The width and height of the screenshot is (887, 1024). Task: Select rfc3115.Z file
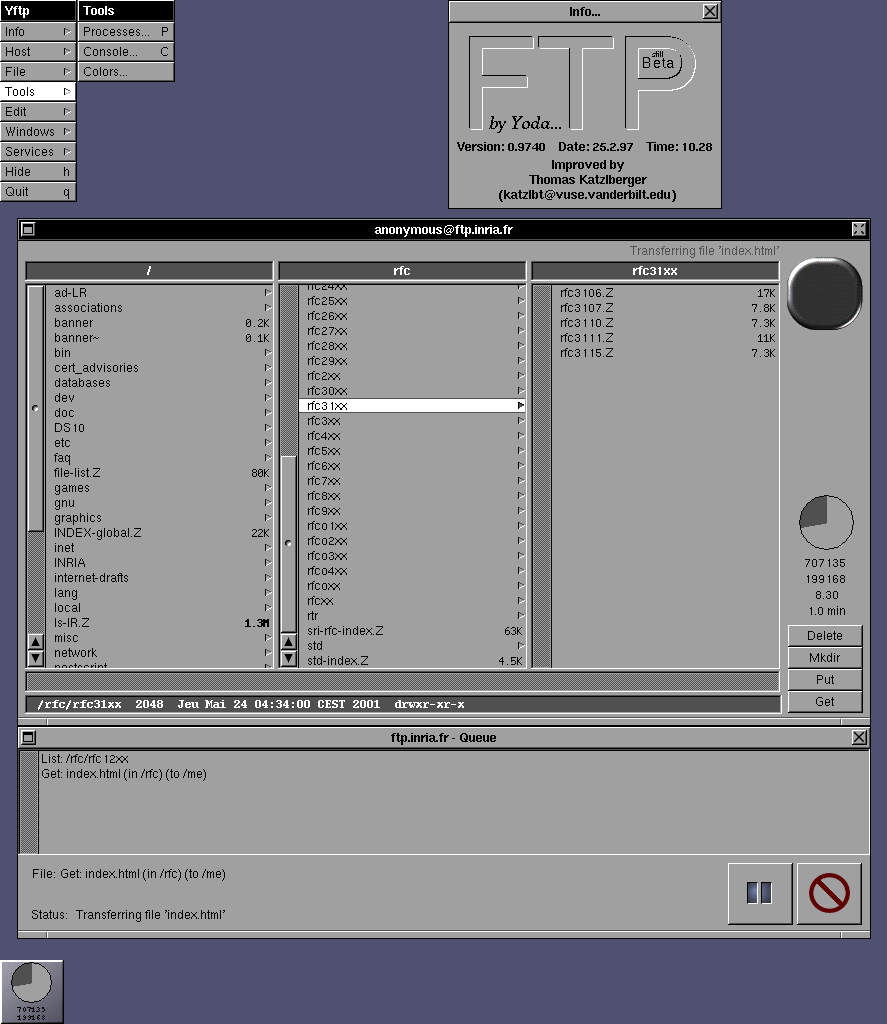click(666, 353)
